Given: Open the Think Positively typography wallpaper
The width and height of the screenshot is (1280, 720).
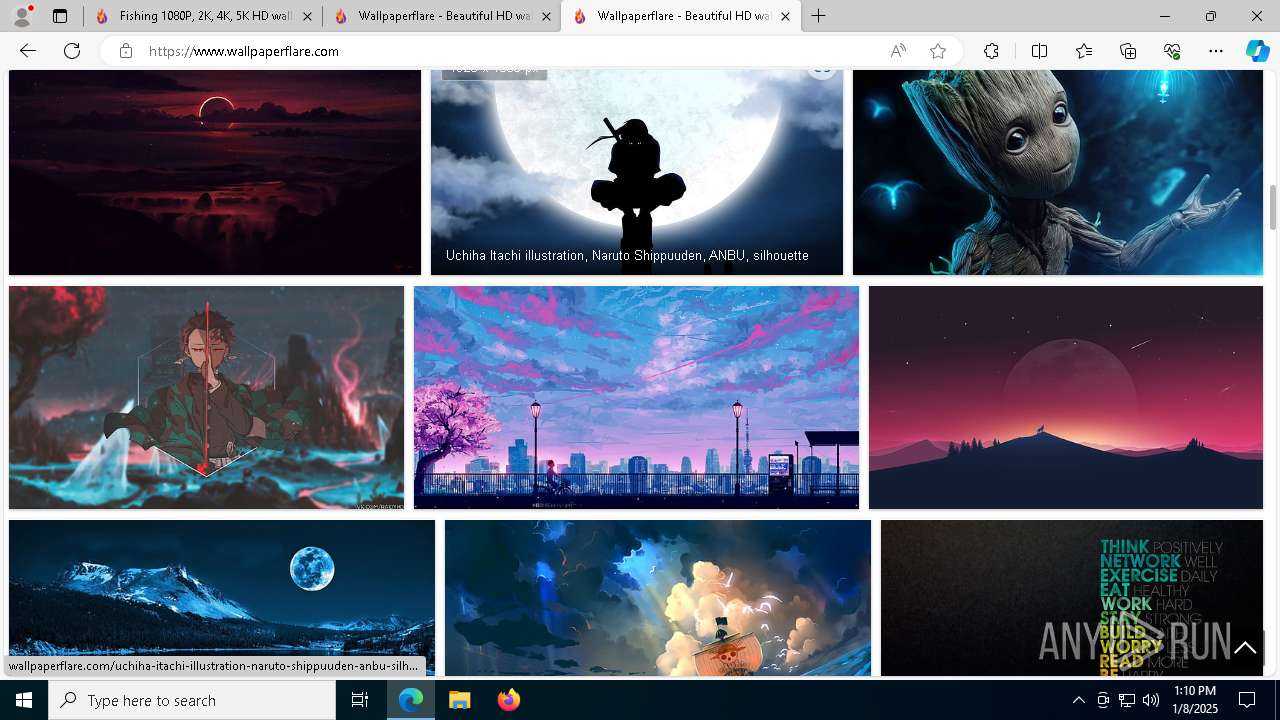Looking at the screenshot, I should (x=1072, y=598).
